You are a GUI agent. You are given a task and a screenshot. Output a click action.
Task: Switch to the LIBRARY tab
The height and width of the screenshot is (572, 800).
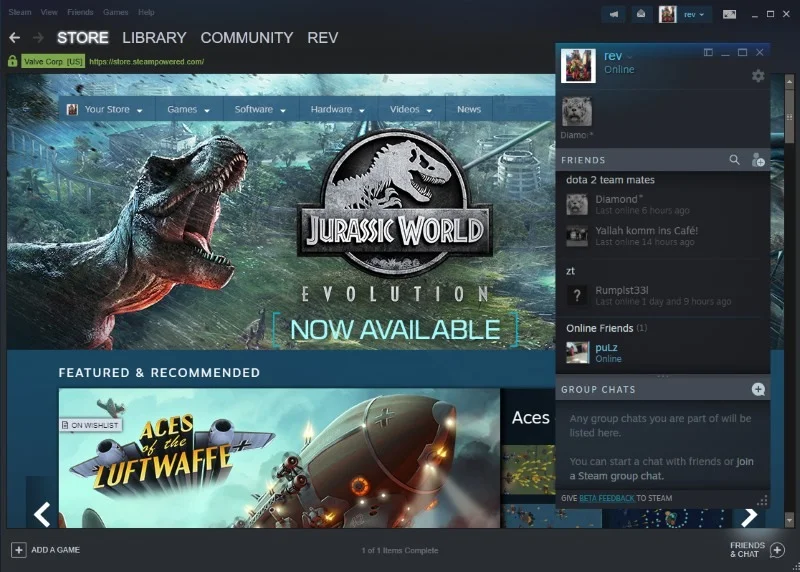[x=154, y=38]
